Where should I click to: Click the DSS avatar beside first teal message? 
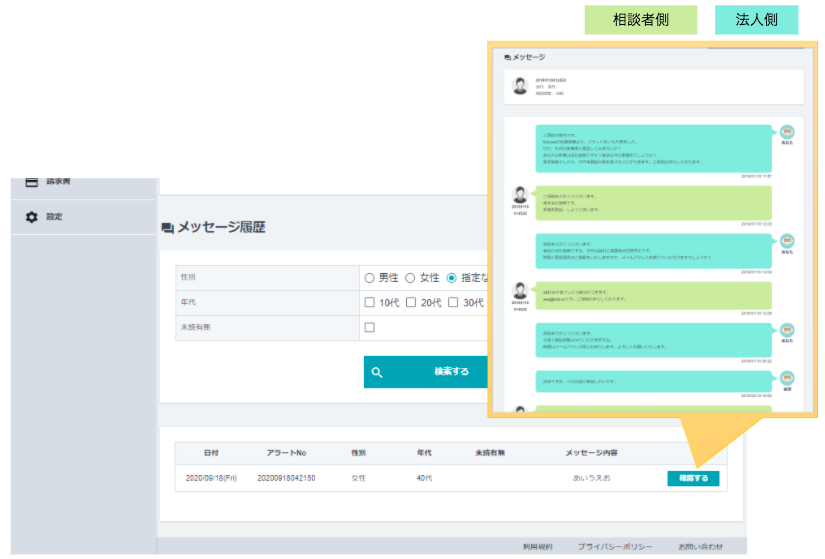(787, 133)
